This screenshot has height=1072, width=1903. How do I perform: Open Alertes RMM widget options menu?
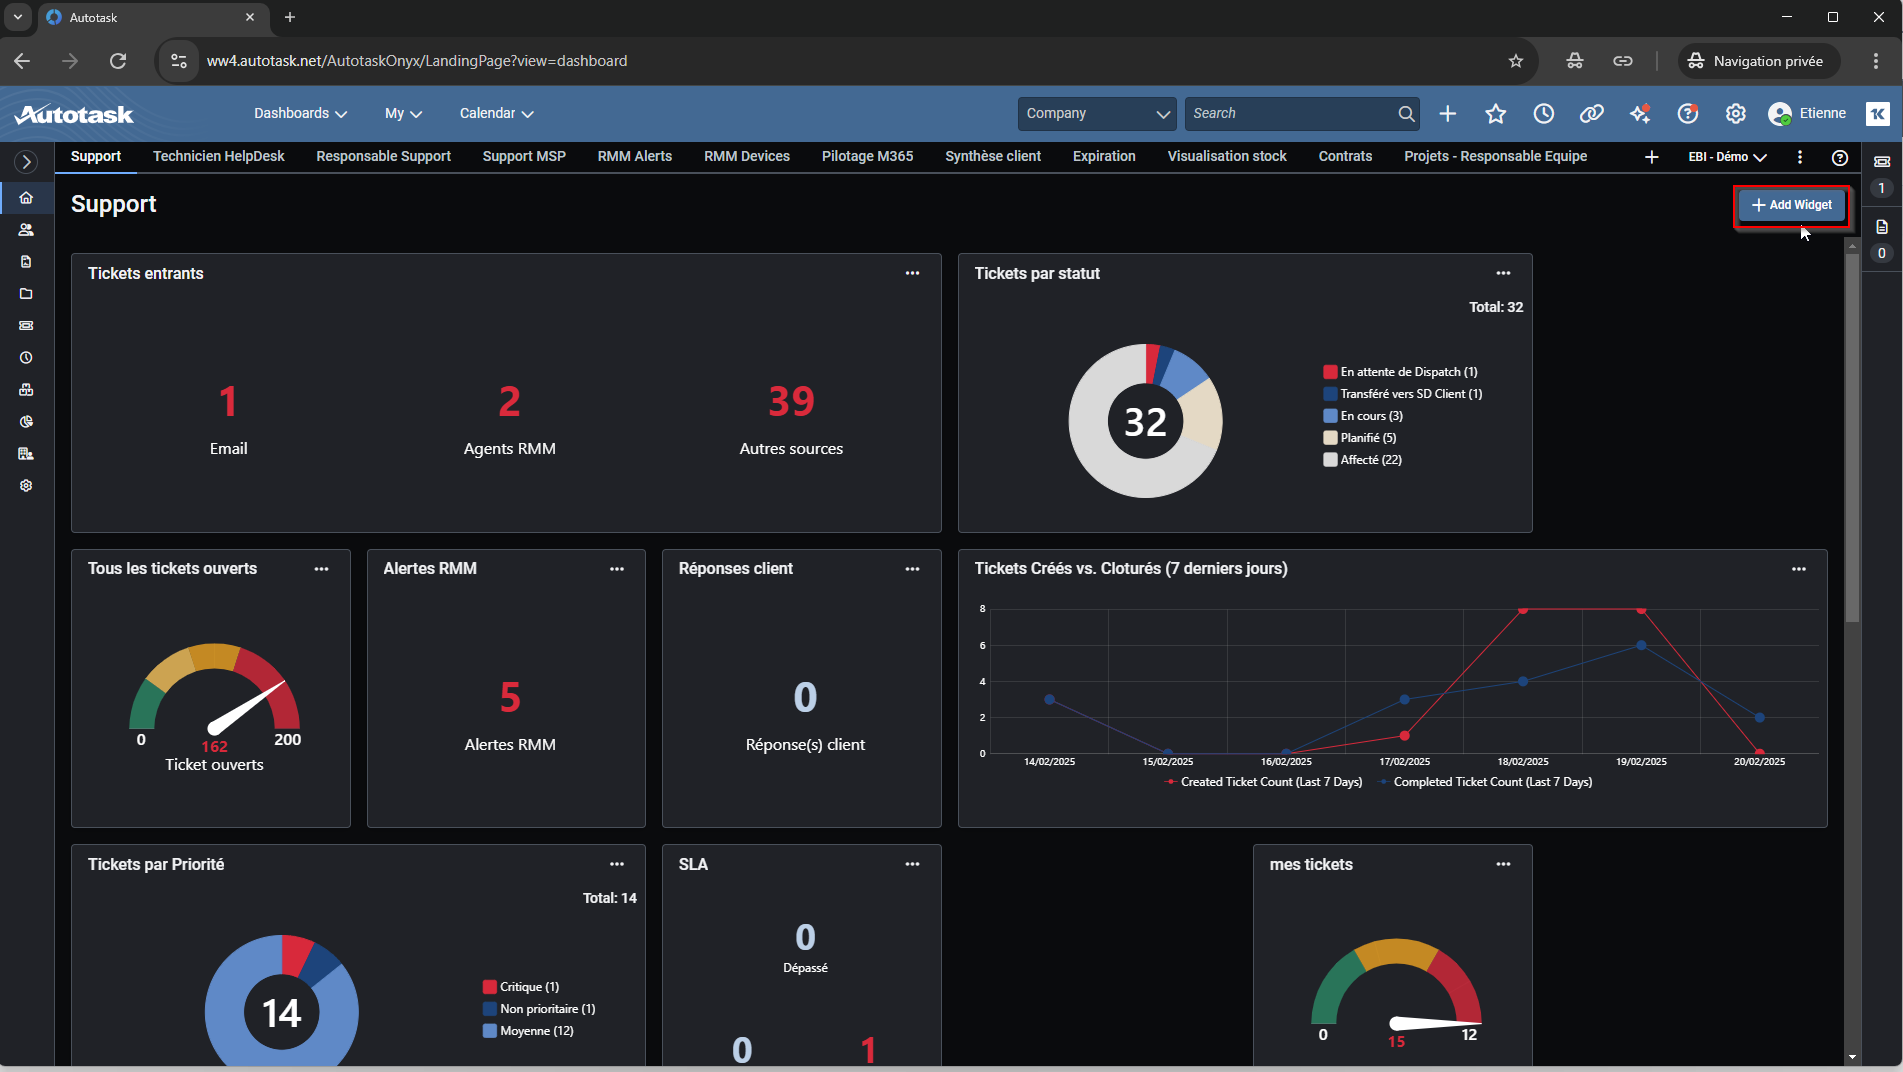pos(617,569)
